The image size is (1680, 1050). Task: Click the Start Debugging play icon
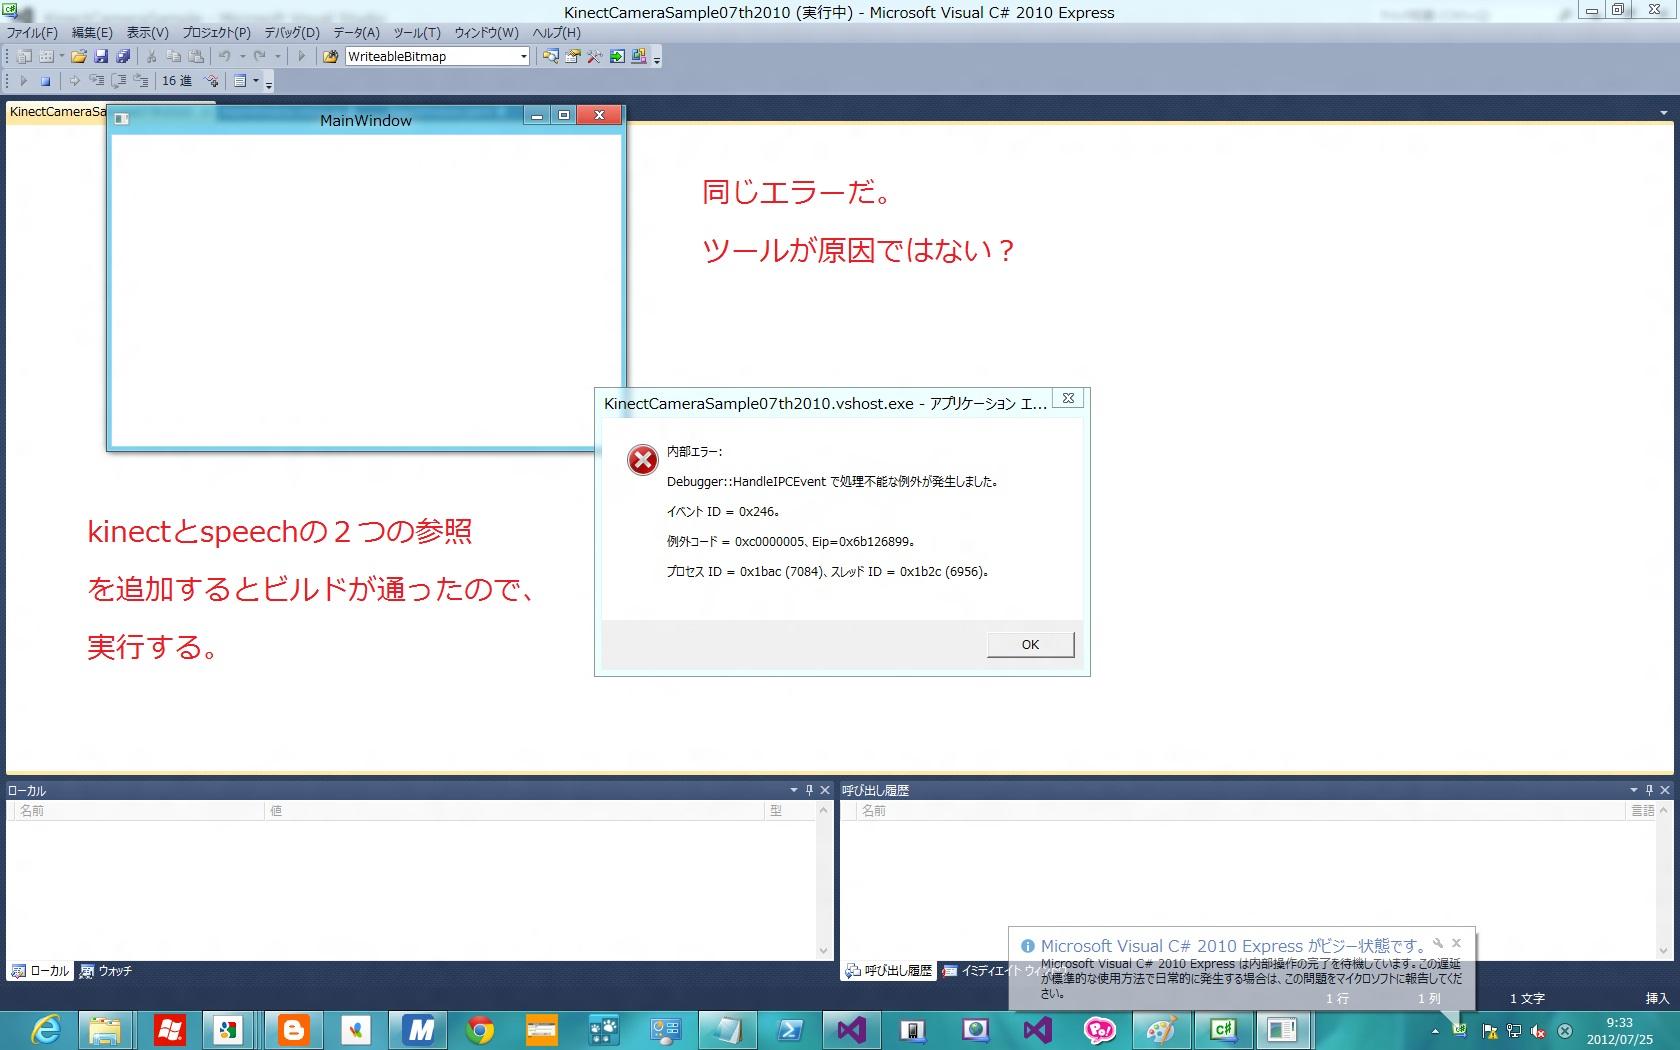pyautogui.click(x=301, y=56)
